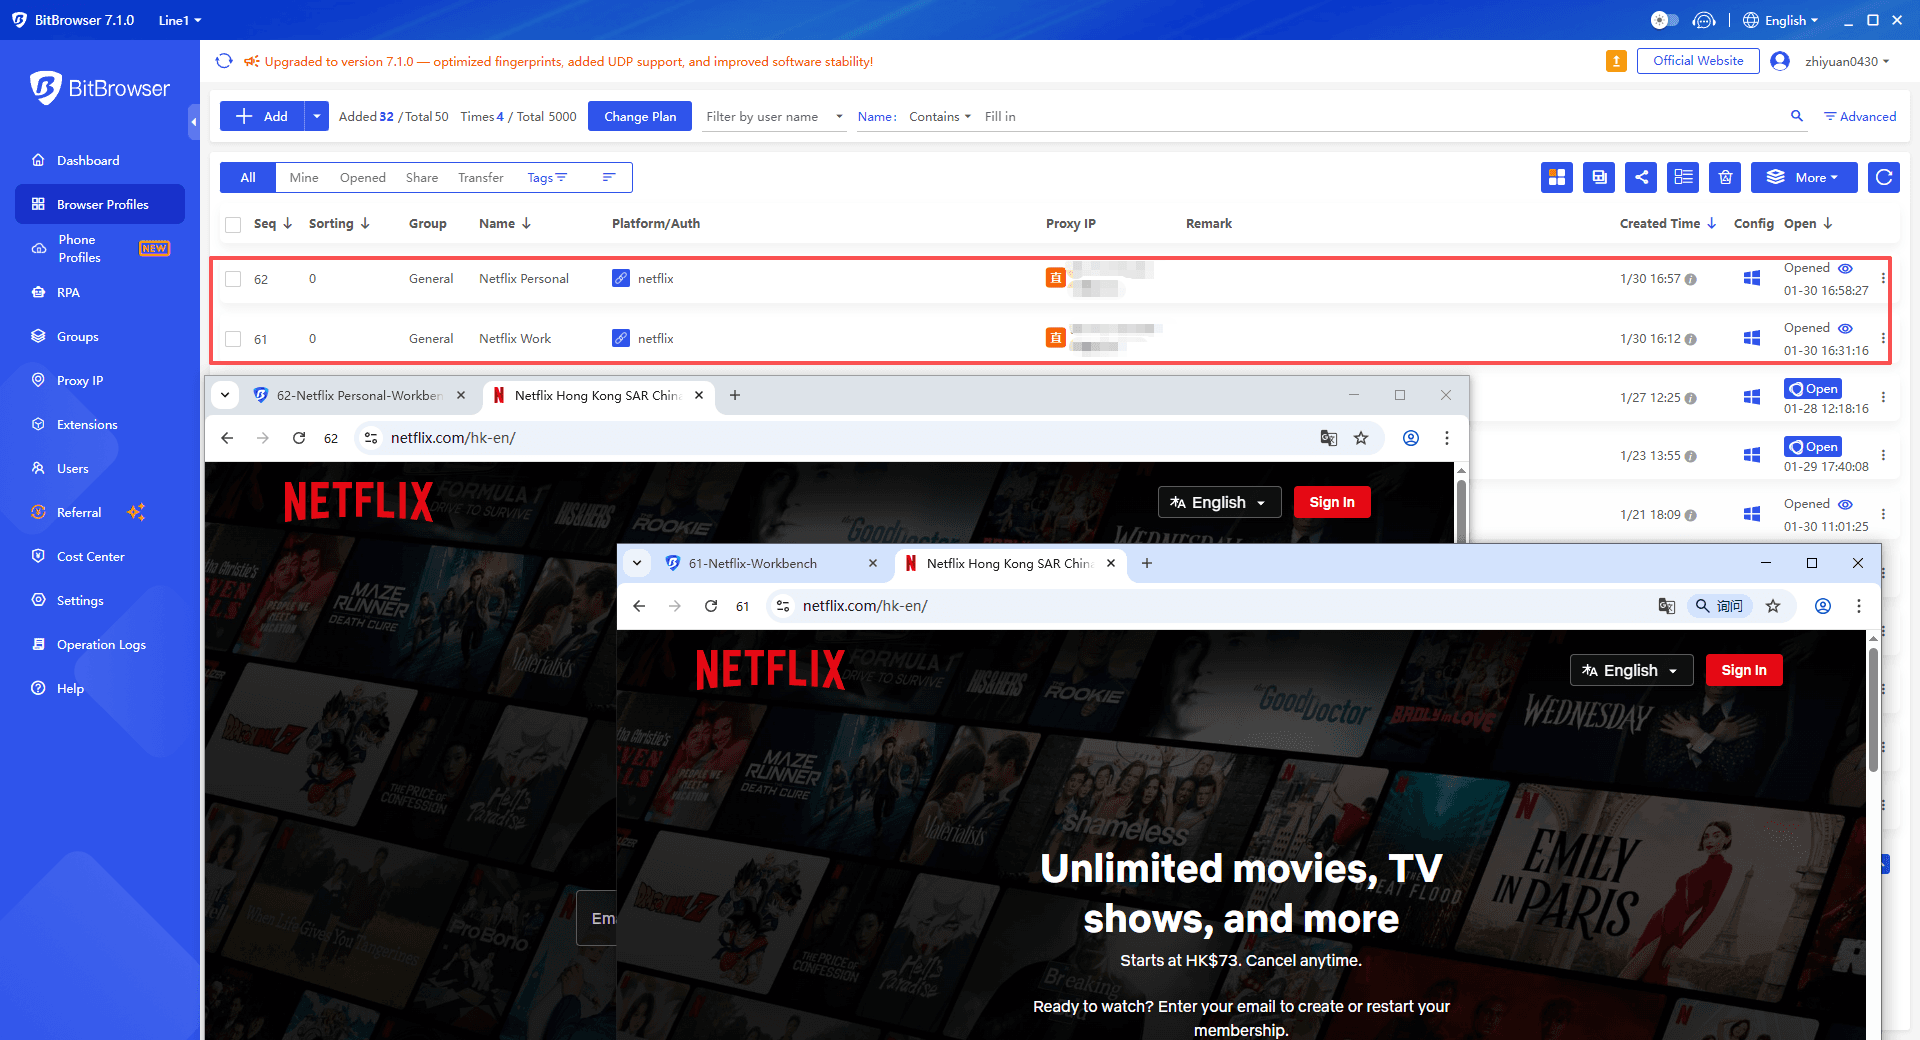Open the Contains filter dropdown

pyautogui.click(x=938, y=116)
